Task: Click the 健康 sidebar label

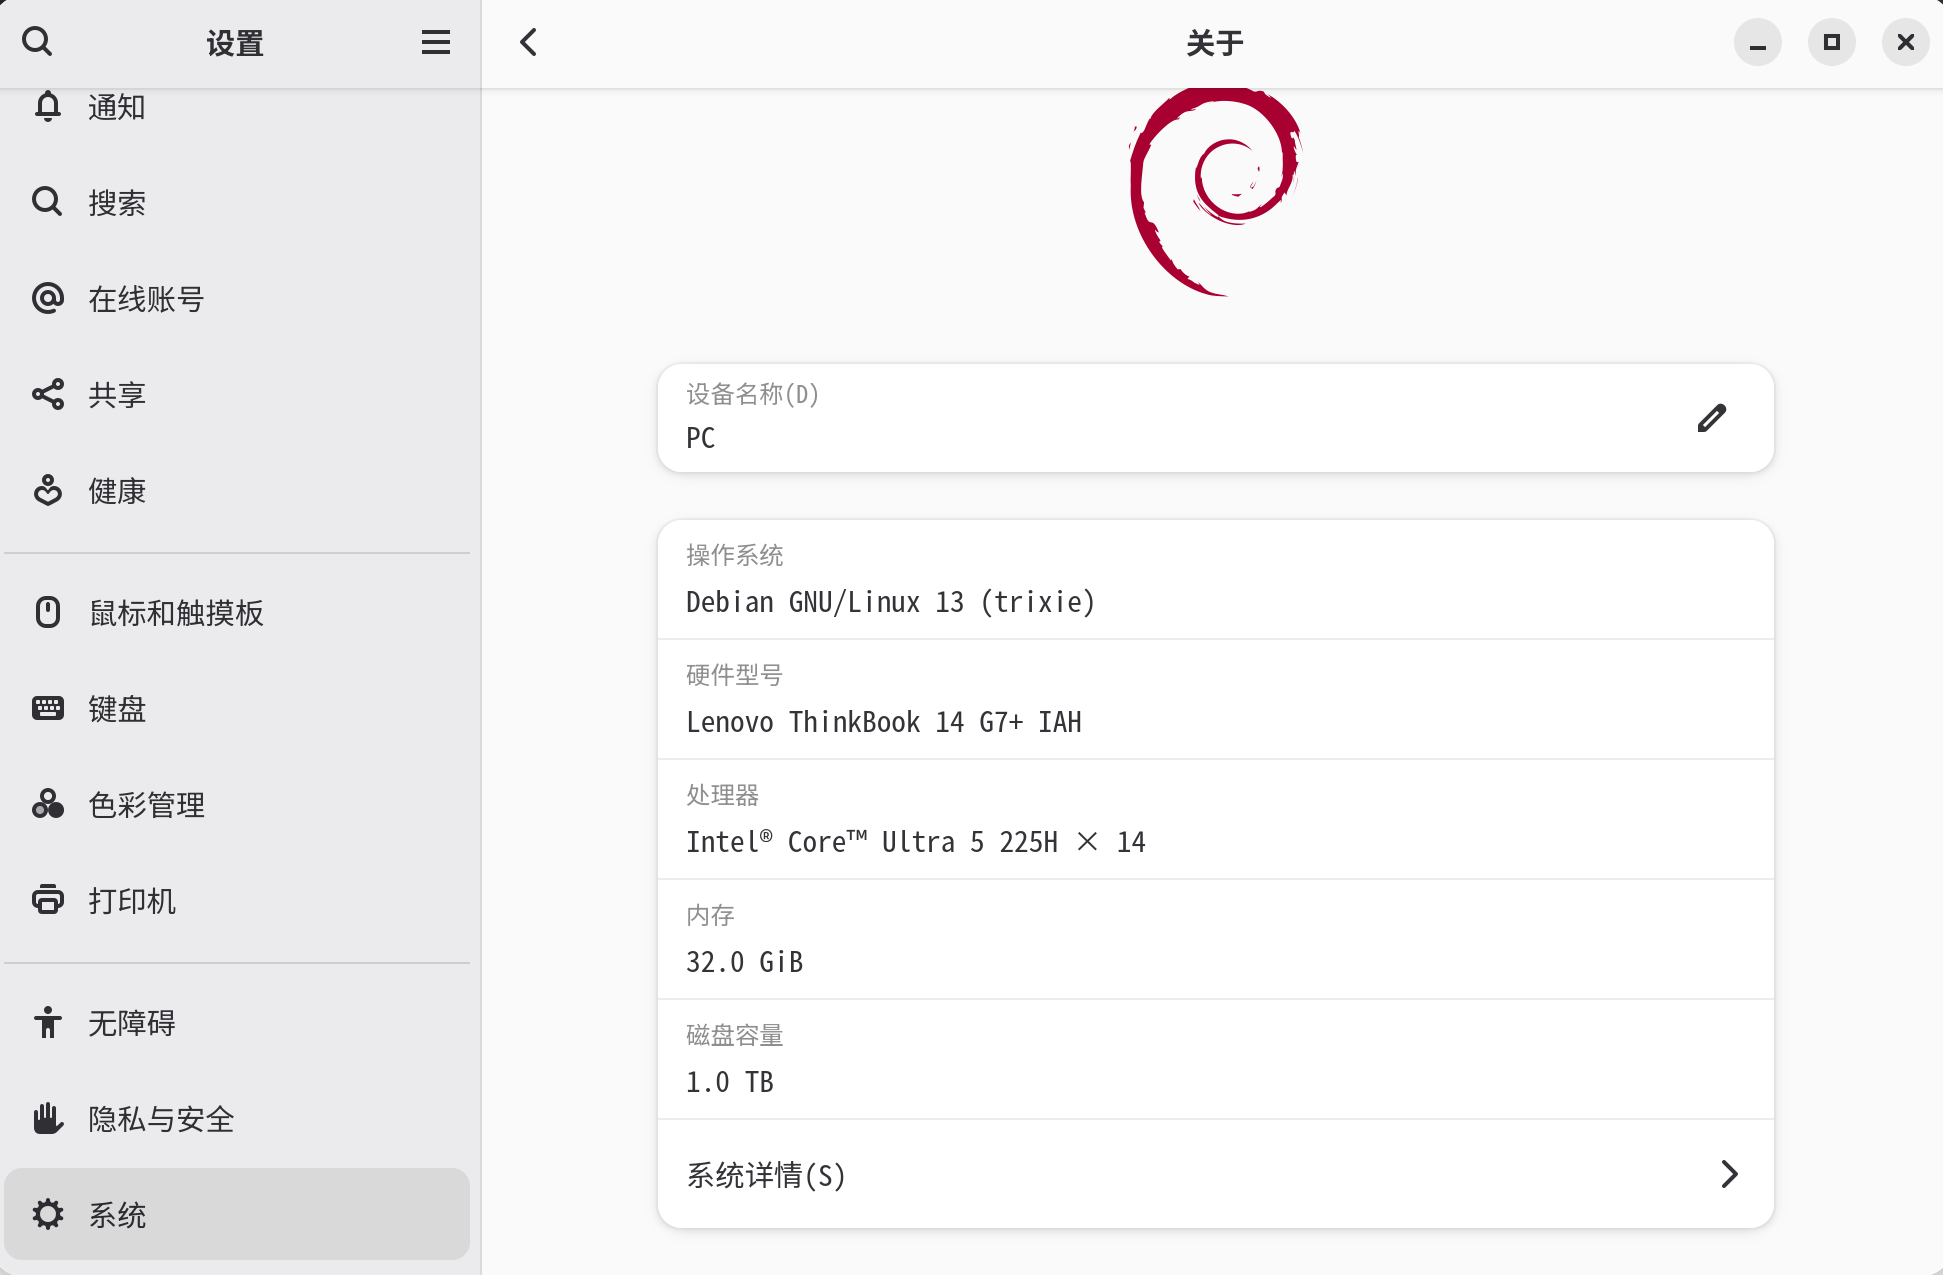Action: point(117,491)
